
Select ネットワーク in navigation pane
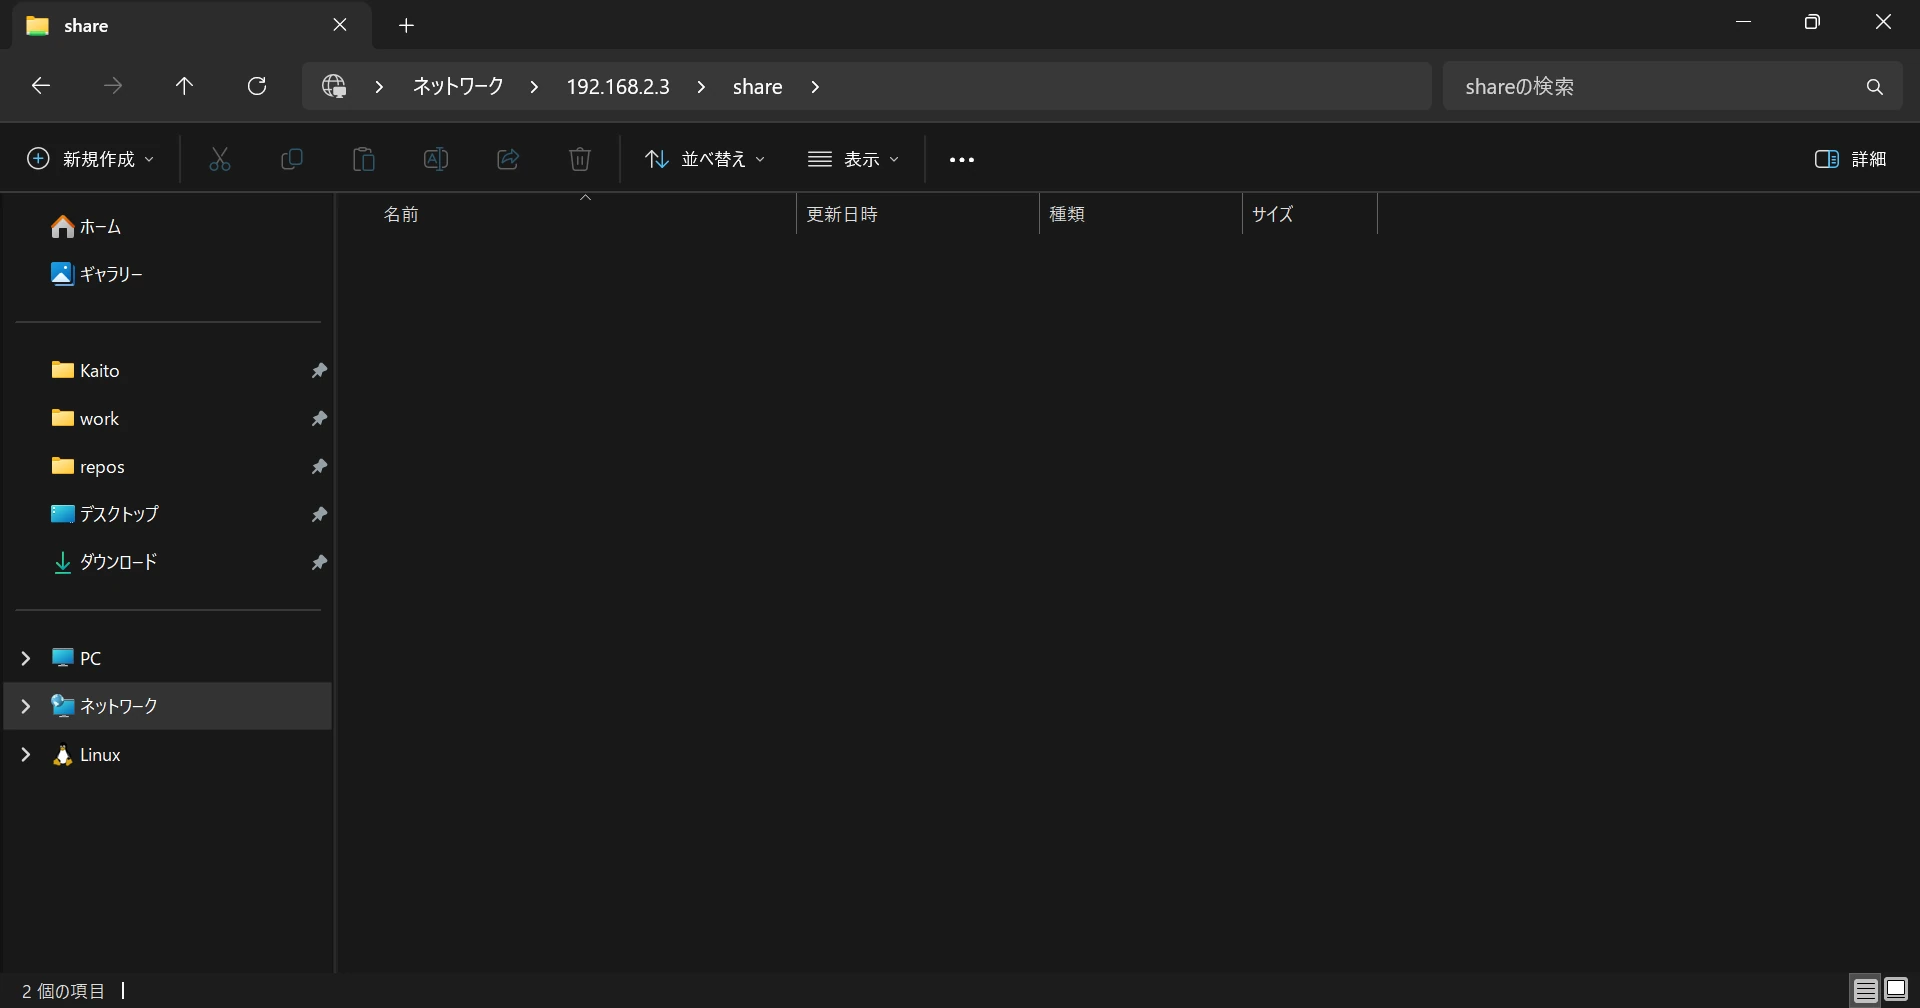[168, 706]
